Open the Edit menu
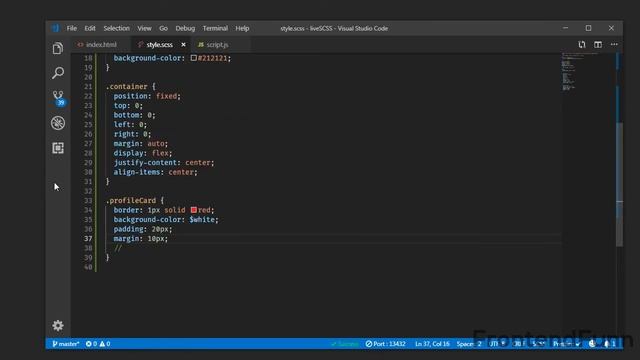 (x=90, y=28)
